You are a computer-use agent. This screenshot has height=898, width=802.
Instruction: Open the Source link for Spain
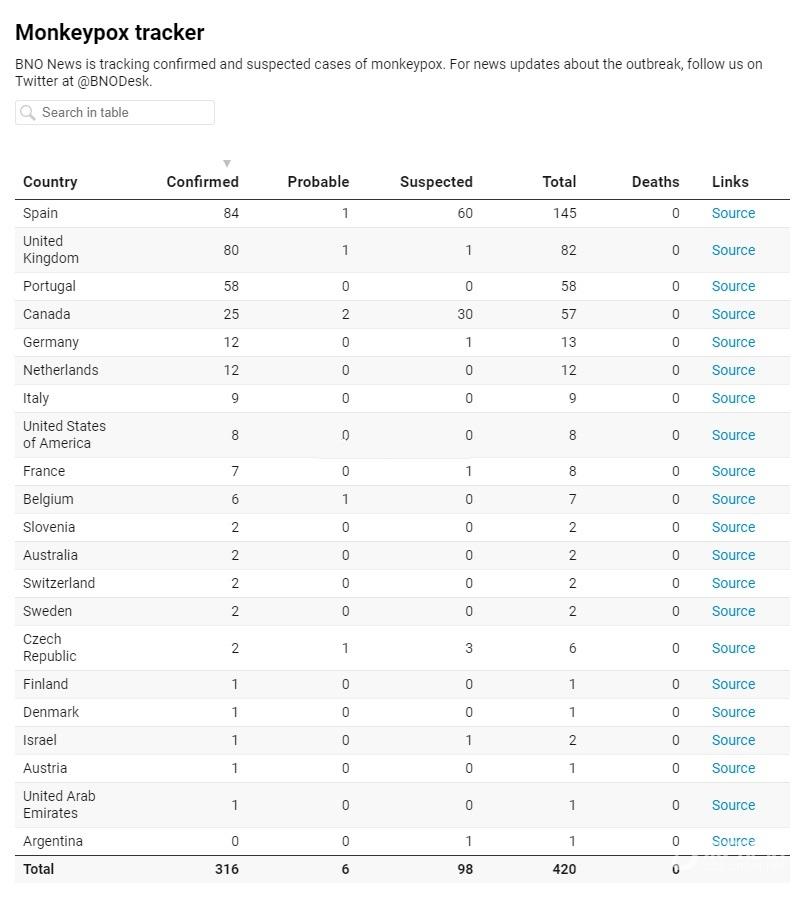[733, 214]
